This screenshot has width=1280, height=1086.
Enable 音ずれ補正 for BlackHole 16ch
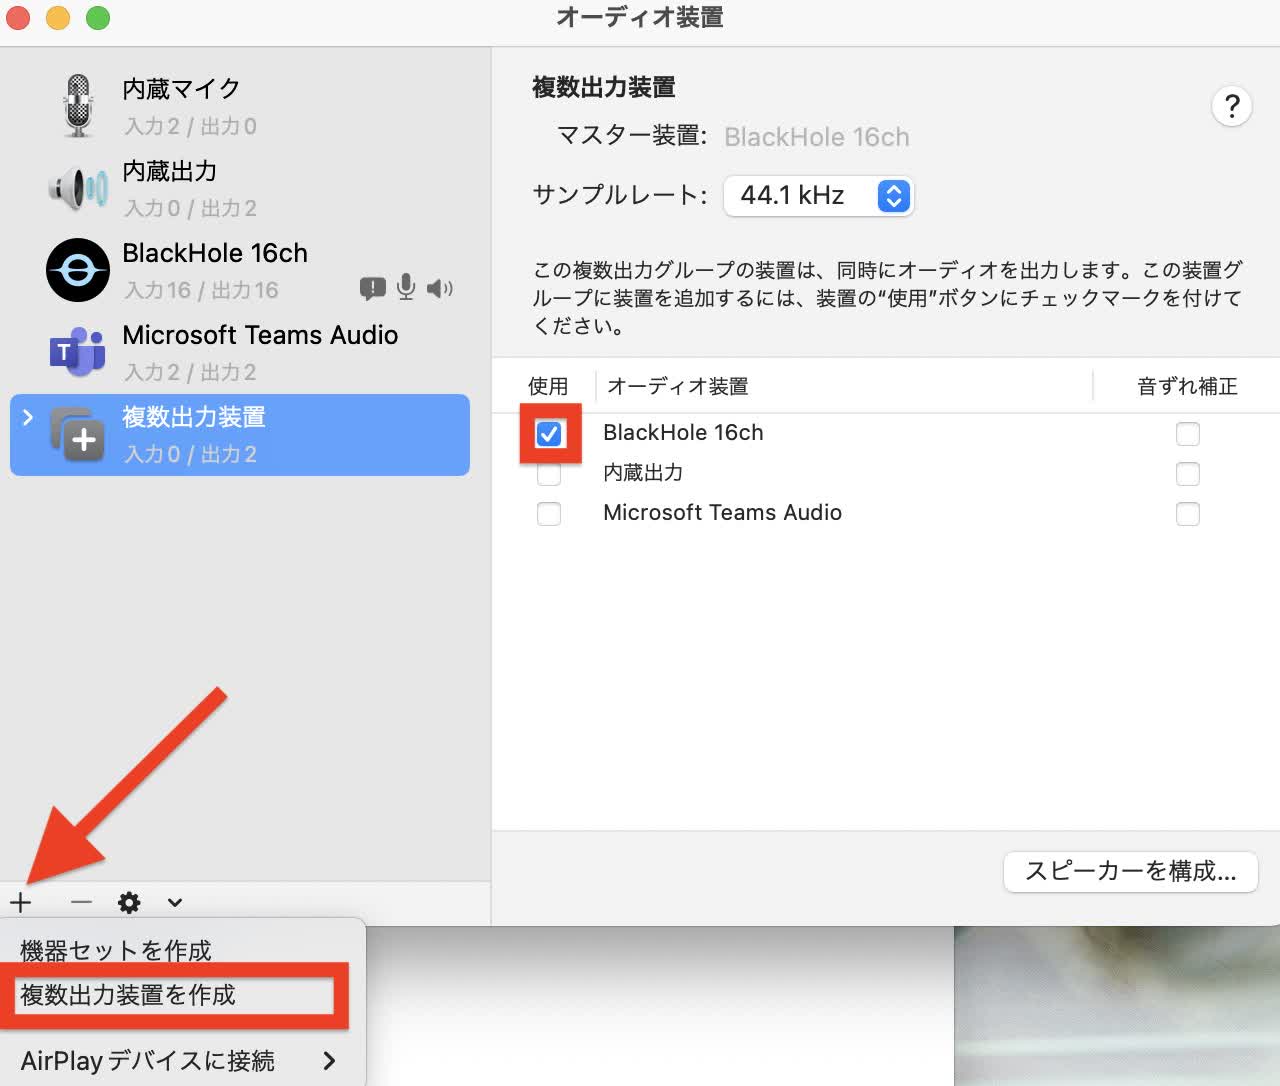pyautogui.click(x=1188, y=434)
